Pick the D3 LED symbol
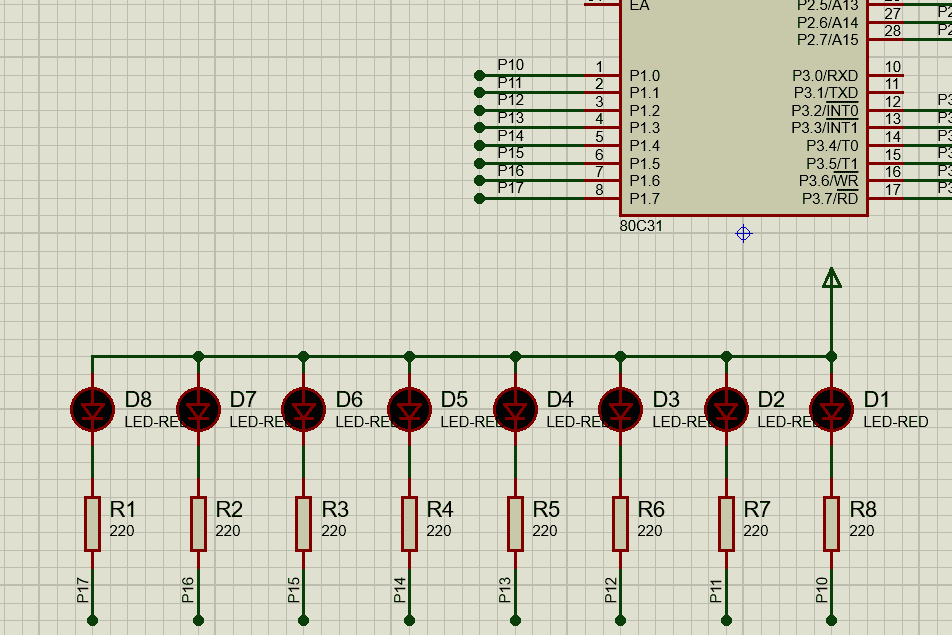 coord(620,409)
